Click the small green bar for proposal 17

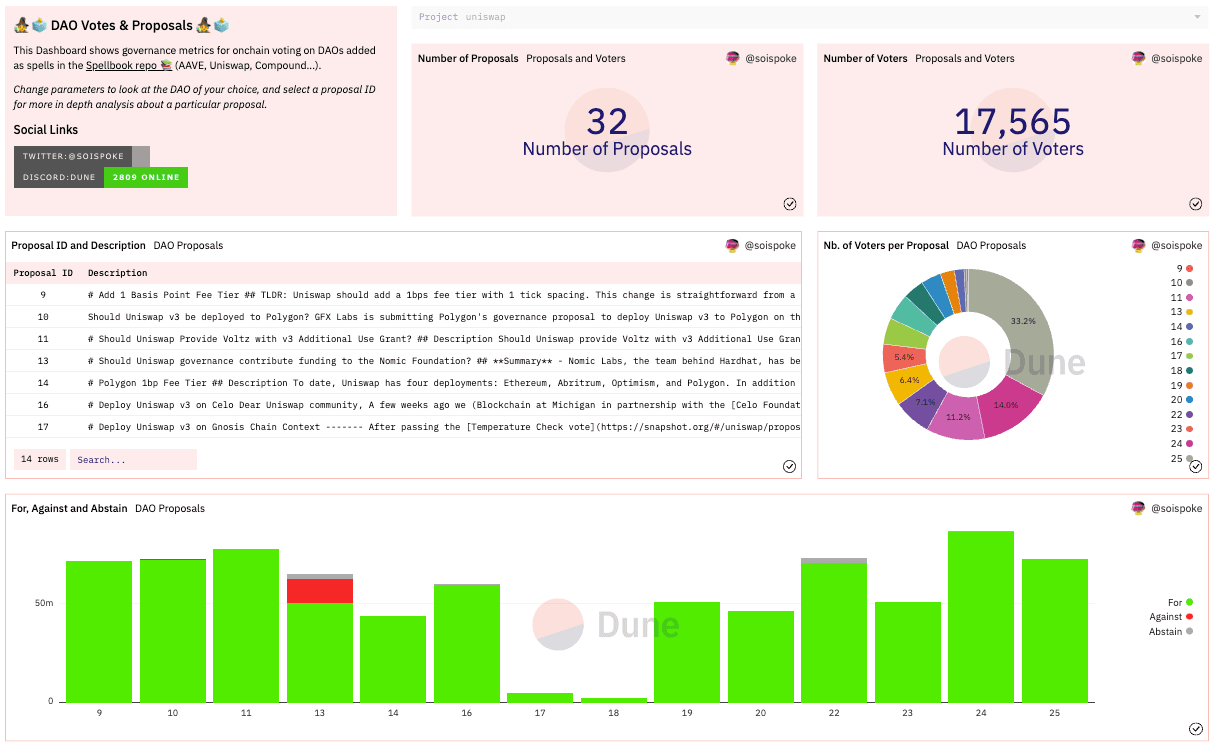pyautogui.click(x=540, y=697)
